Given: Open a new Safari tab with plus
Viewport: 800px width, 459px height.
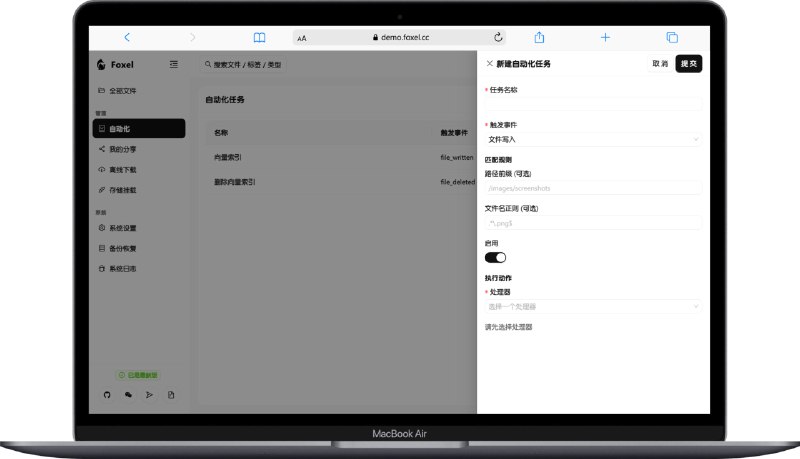Looking at the screenshot, I should (x=605, y=37).
